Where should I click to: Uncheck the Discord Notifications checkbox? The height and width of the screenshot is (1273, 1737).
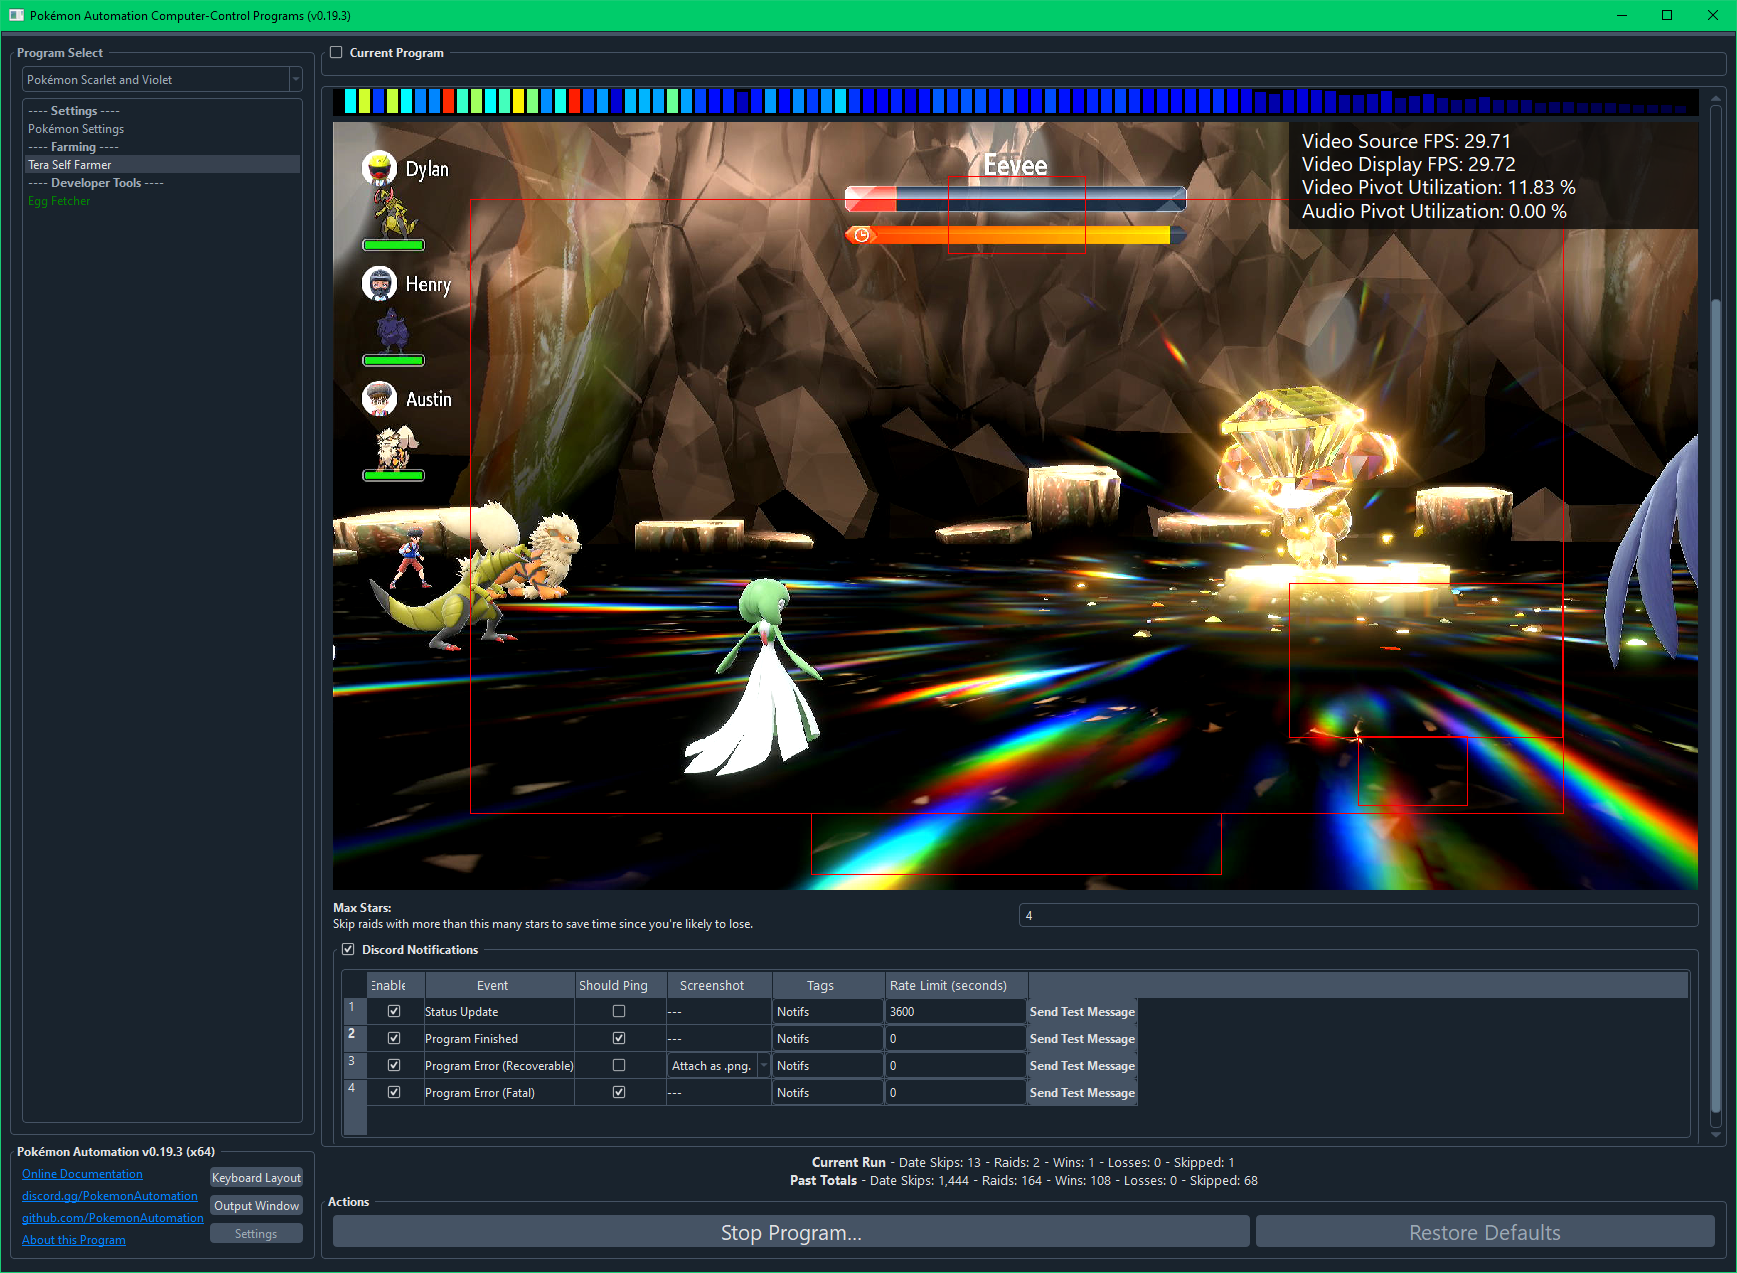click(x=348, y=950)
